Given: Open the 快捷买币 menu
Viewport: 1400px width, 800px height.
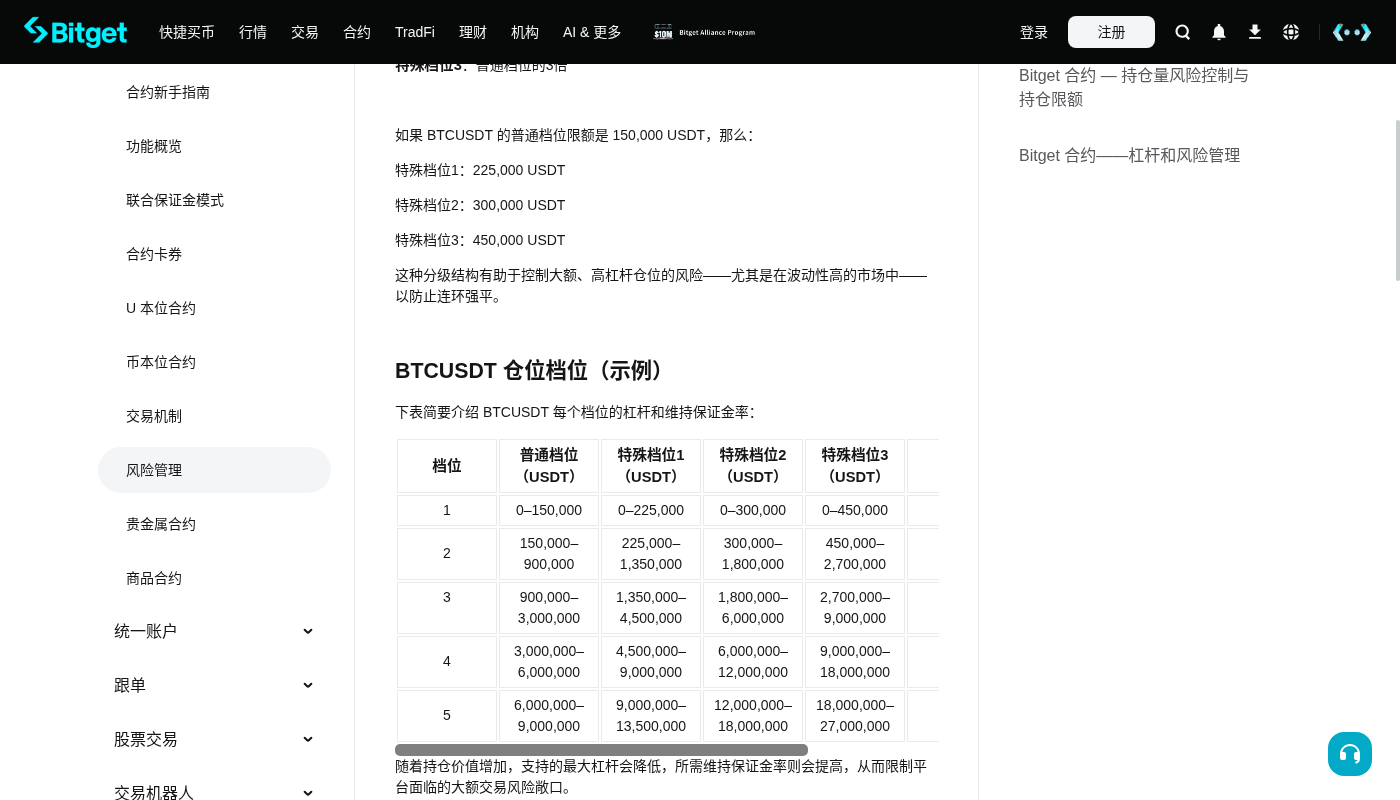Looking at the screenshot, I should click(187, 32).
